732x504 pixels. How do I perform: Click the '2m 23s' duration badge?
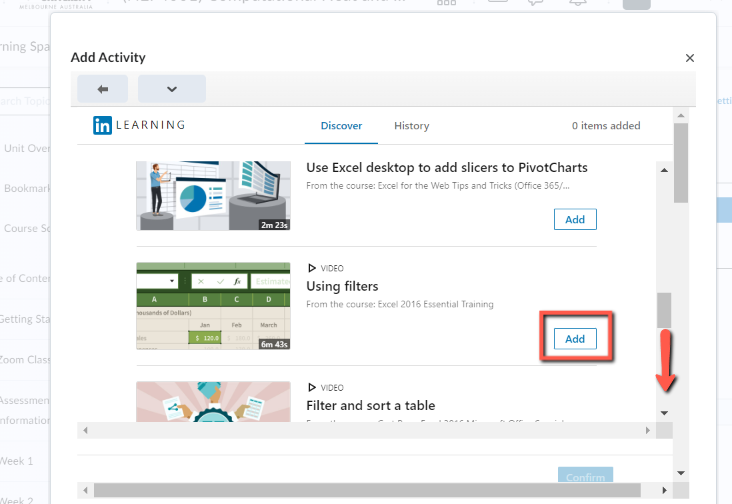274,225
